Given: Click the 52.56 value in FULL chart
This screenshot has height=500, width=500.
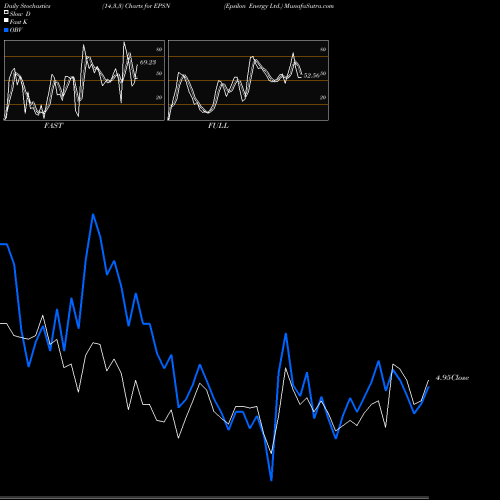Looking at the screenshot, I should click(x=311, y=76).
